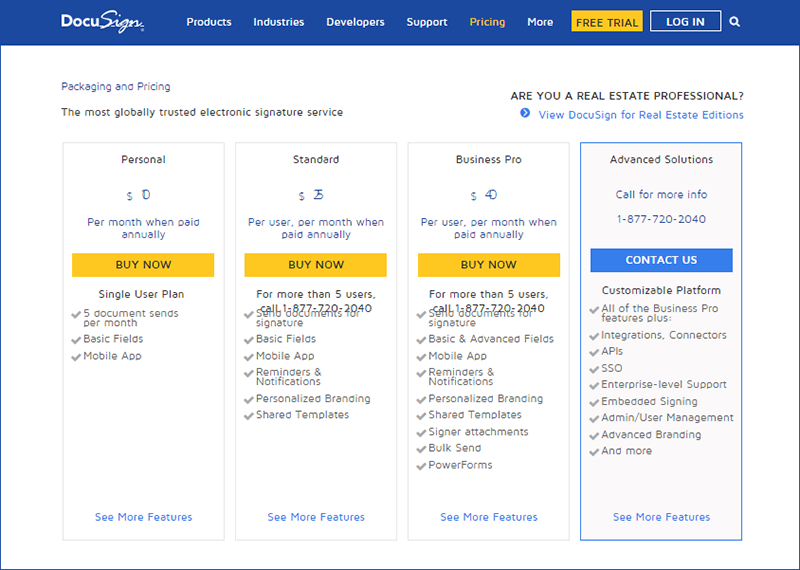The image size is (800, 570).
Task: See more features of Personal plan
Action: [x=143, y=517]
